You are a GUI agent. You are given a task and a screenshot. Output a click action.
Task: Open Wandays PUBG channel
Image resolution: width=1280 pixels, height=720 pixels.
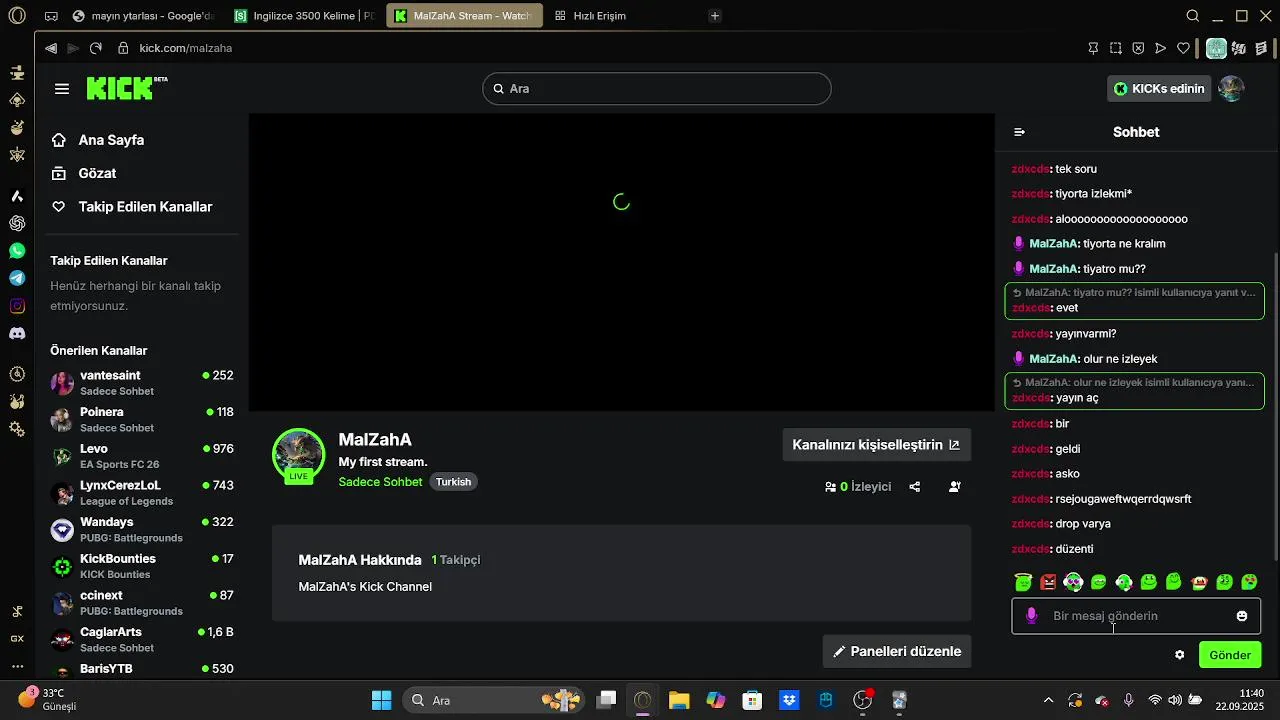[x=142, y=529]
